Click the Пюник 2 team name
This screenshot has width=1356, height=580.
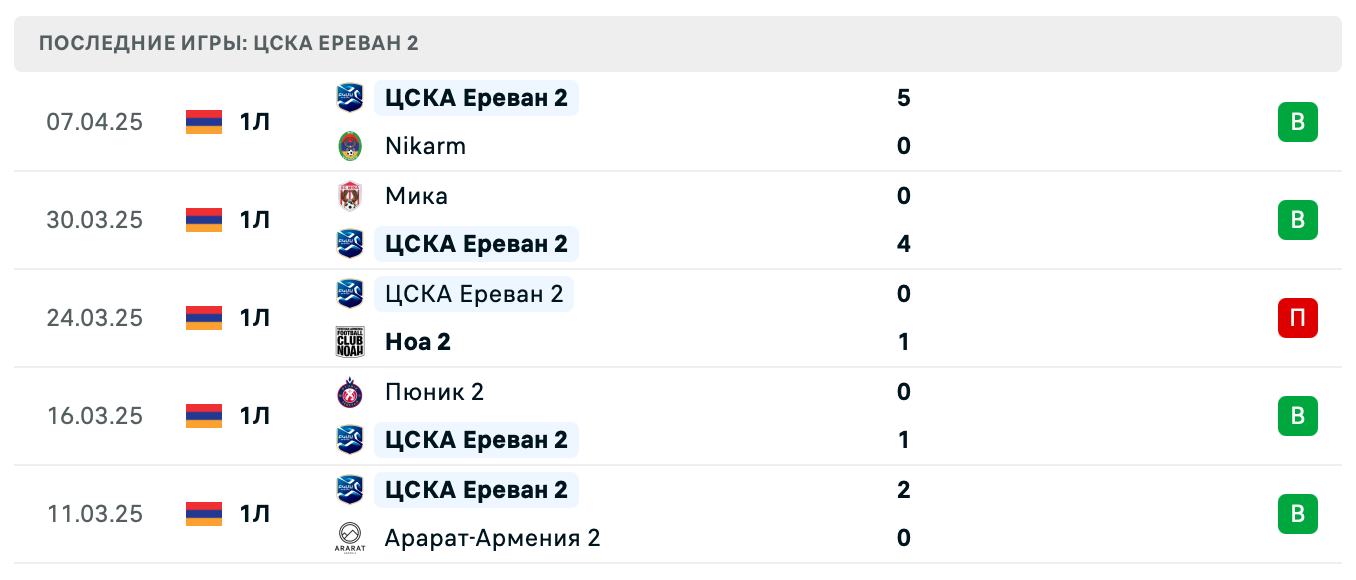pos(434,392)
